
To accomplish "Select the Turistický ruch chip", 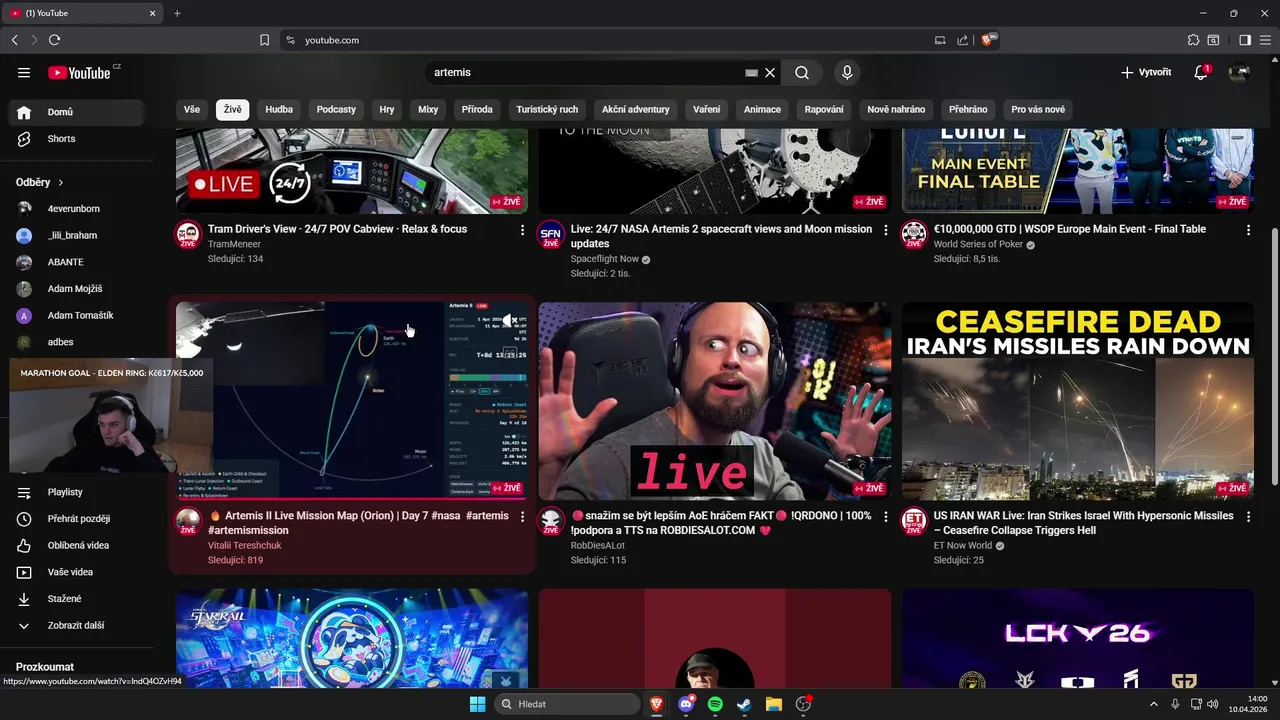I will [547, 109].
